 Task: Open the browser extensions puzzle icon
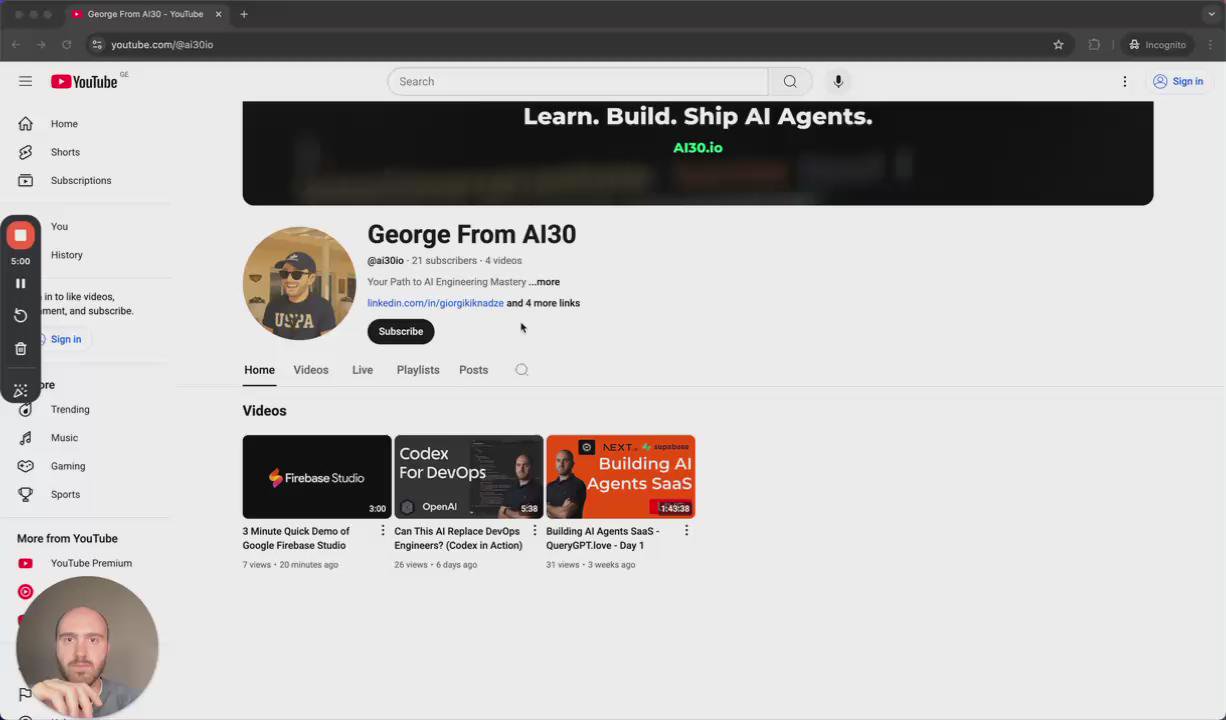click(1094, 44)
